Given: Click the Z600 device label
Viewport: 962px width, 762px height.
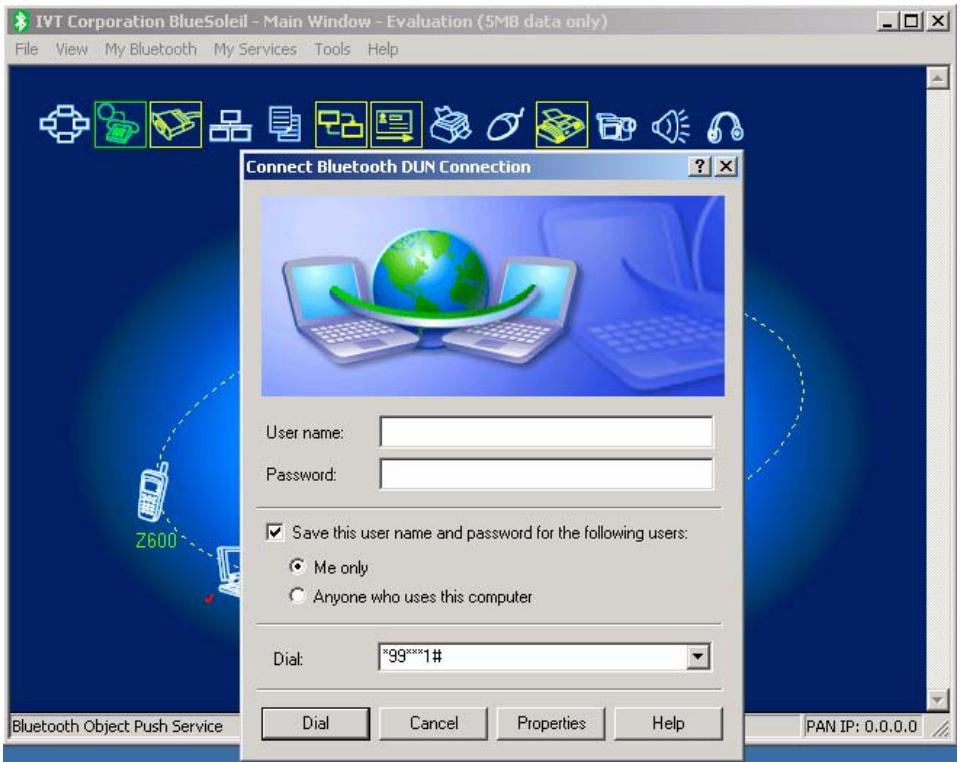Looking at the screenshot, I should [156, 541].
